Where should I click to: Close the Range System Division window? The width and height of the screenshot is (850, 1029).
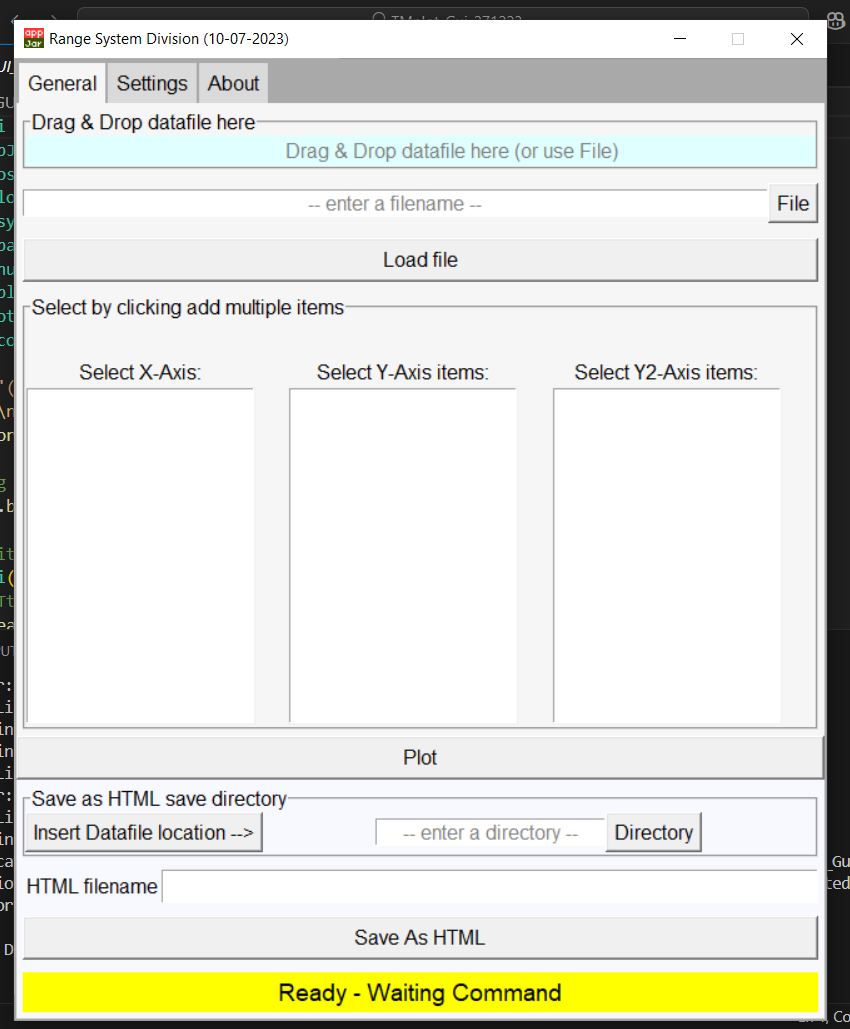(x=796, y=39)
